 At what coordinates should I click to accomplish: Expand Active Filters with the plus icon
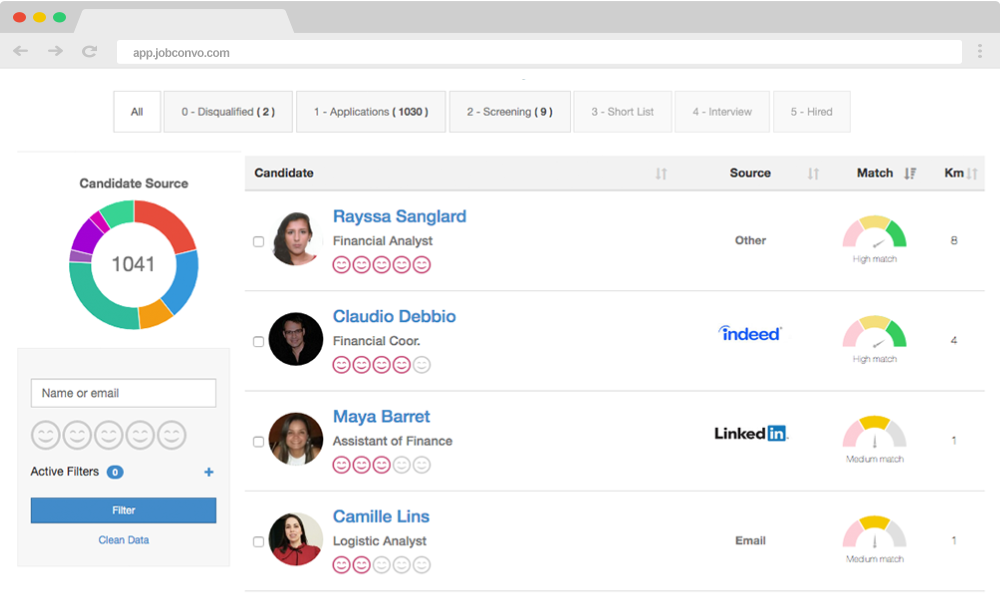(208, 471)
